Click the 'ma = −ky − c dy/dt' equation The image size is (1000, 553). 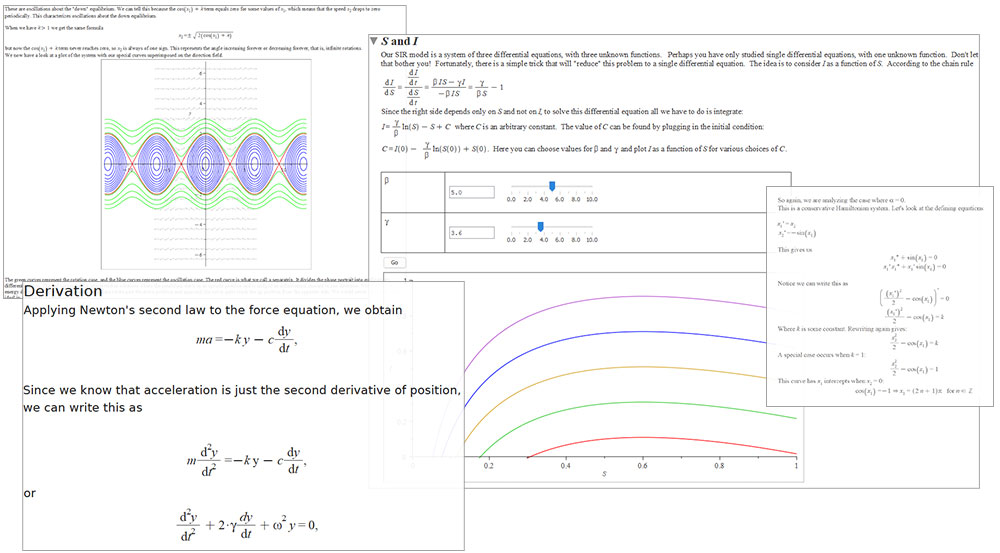click(x=246, y=340)
